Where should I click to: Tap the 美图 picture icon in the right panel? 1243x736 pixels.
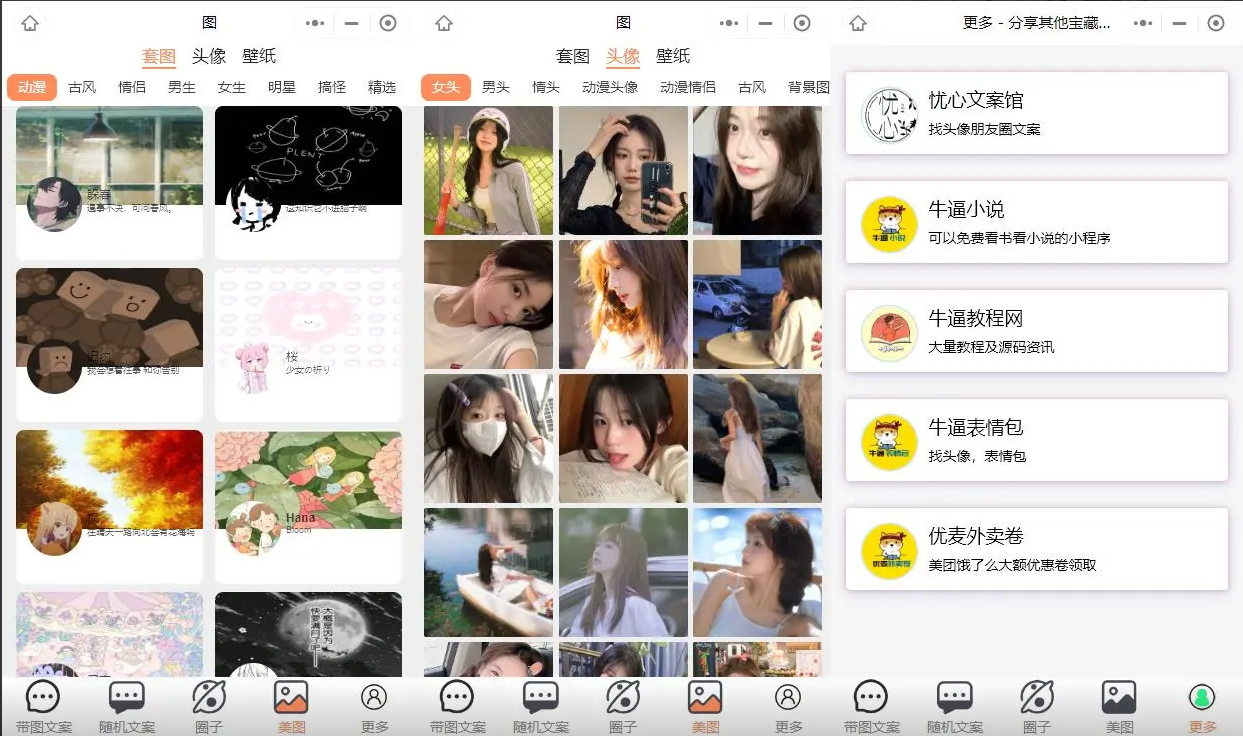[1119, 698]
